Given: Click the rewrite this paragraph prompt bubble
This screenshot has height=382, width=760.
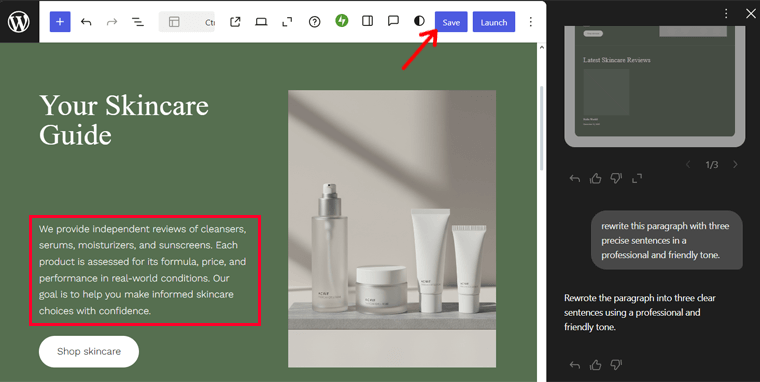Looking at the screenshot, I should [666, 240].
